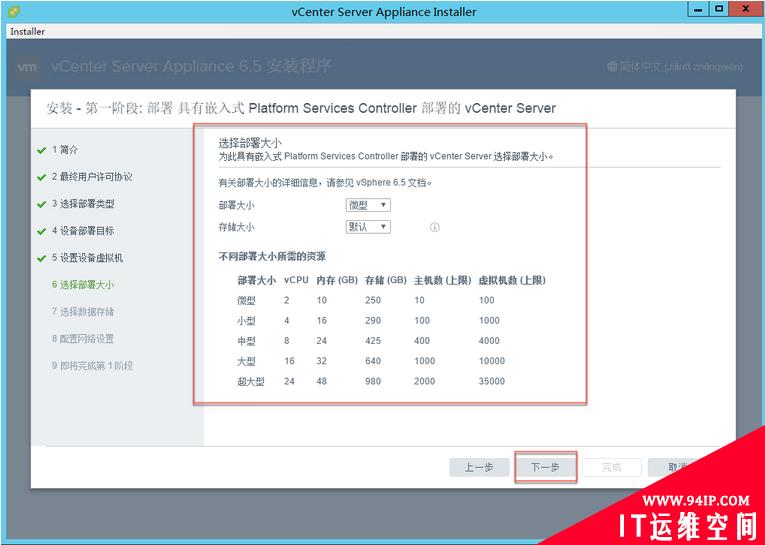Select step 7 选择数据存储
Image resolution: width=765 pixels, height=545 pixels.
83,311
